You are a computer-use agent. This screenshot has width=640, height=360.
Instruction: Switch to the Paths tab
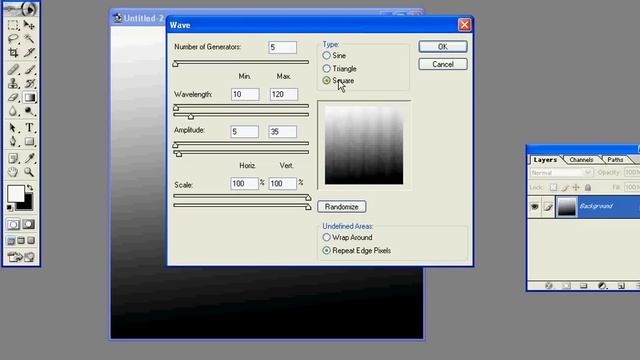tap(615, 160)
